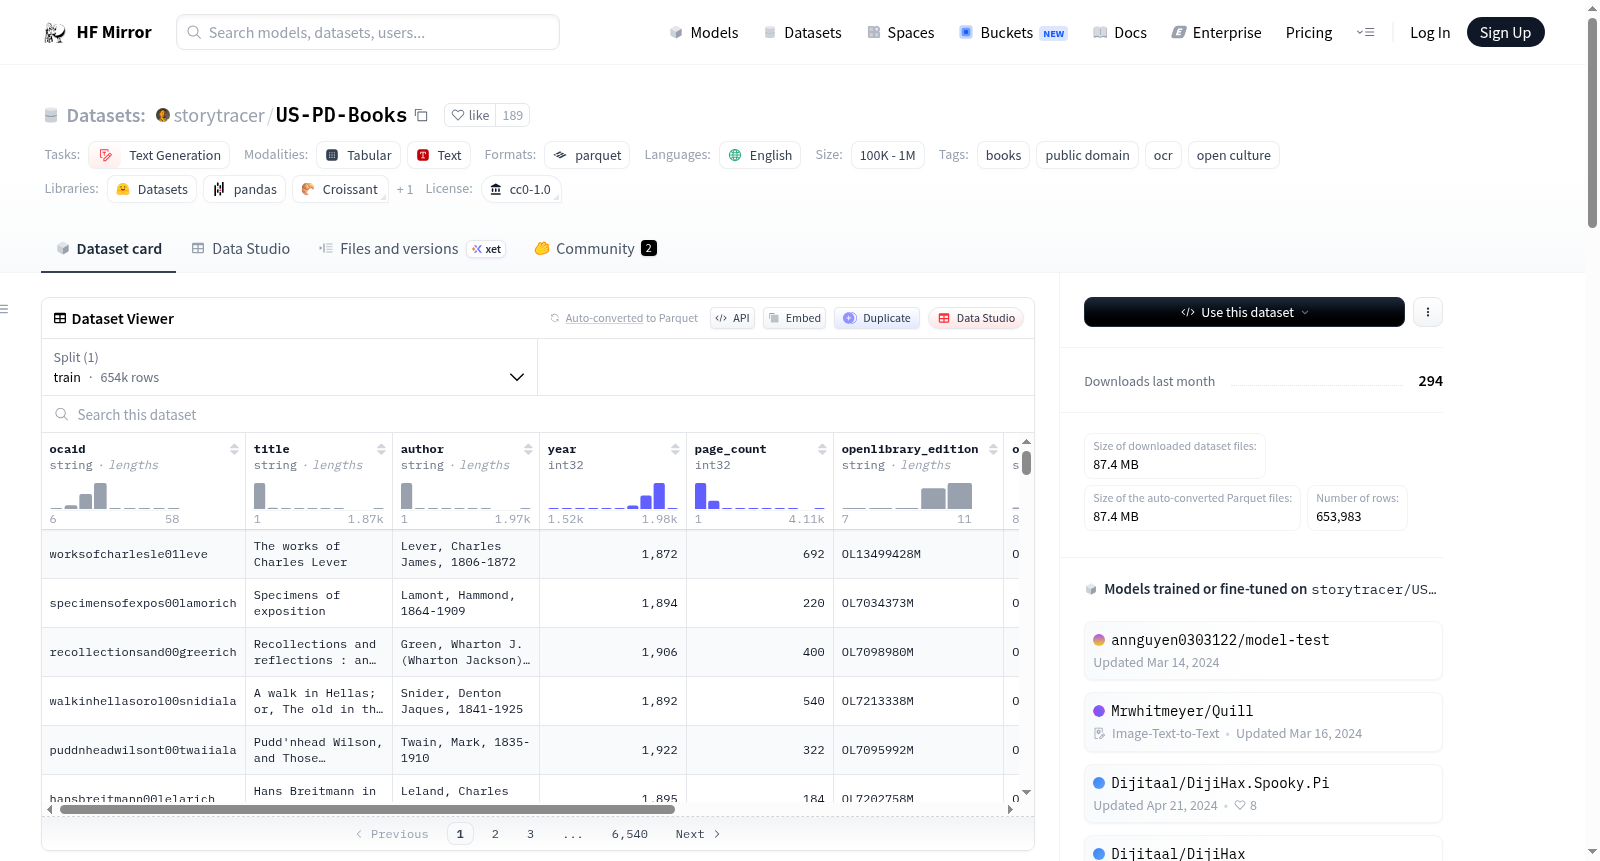Show the +1 additional libraries

point(404,189)
